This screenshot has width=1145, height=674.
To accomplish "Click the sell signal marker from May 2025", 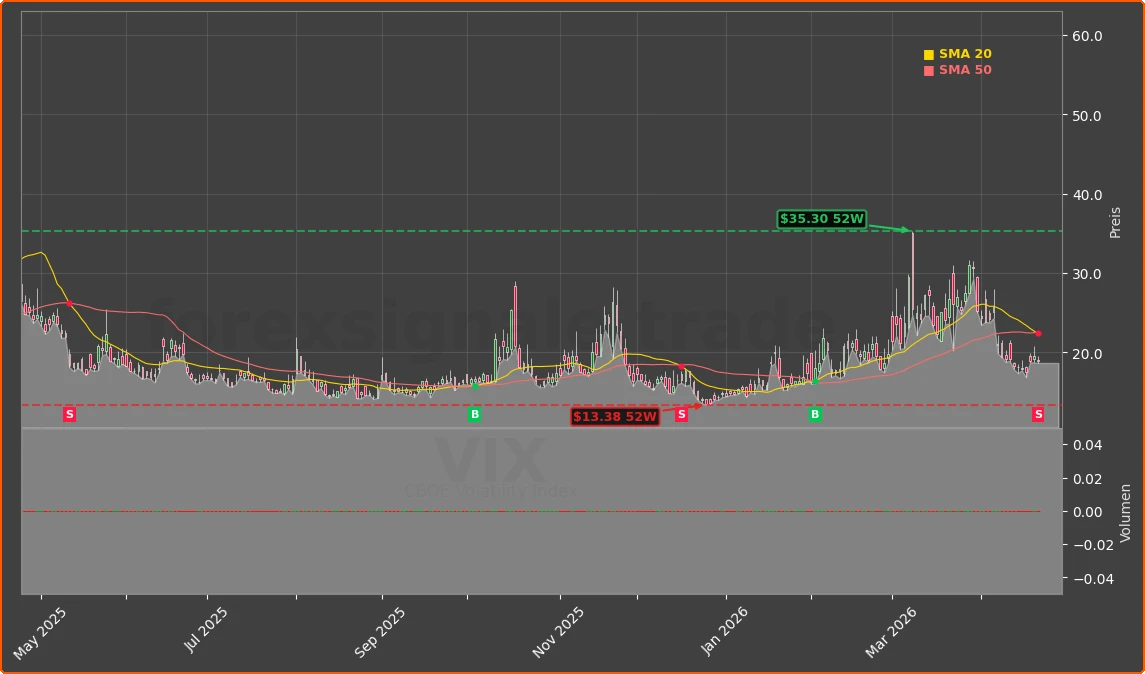I will (x=69, y=415).
